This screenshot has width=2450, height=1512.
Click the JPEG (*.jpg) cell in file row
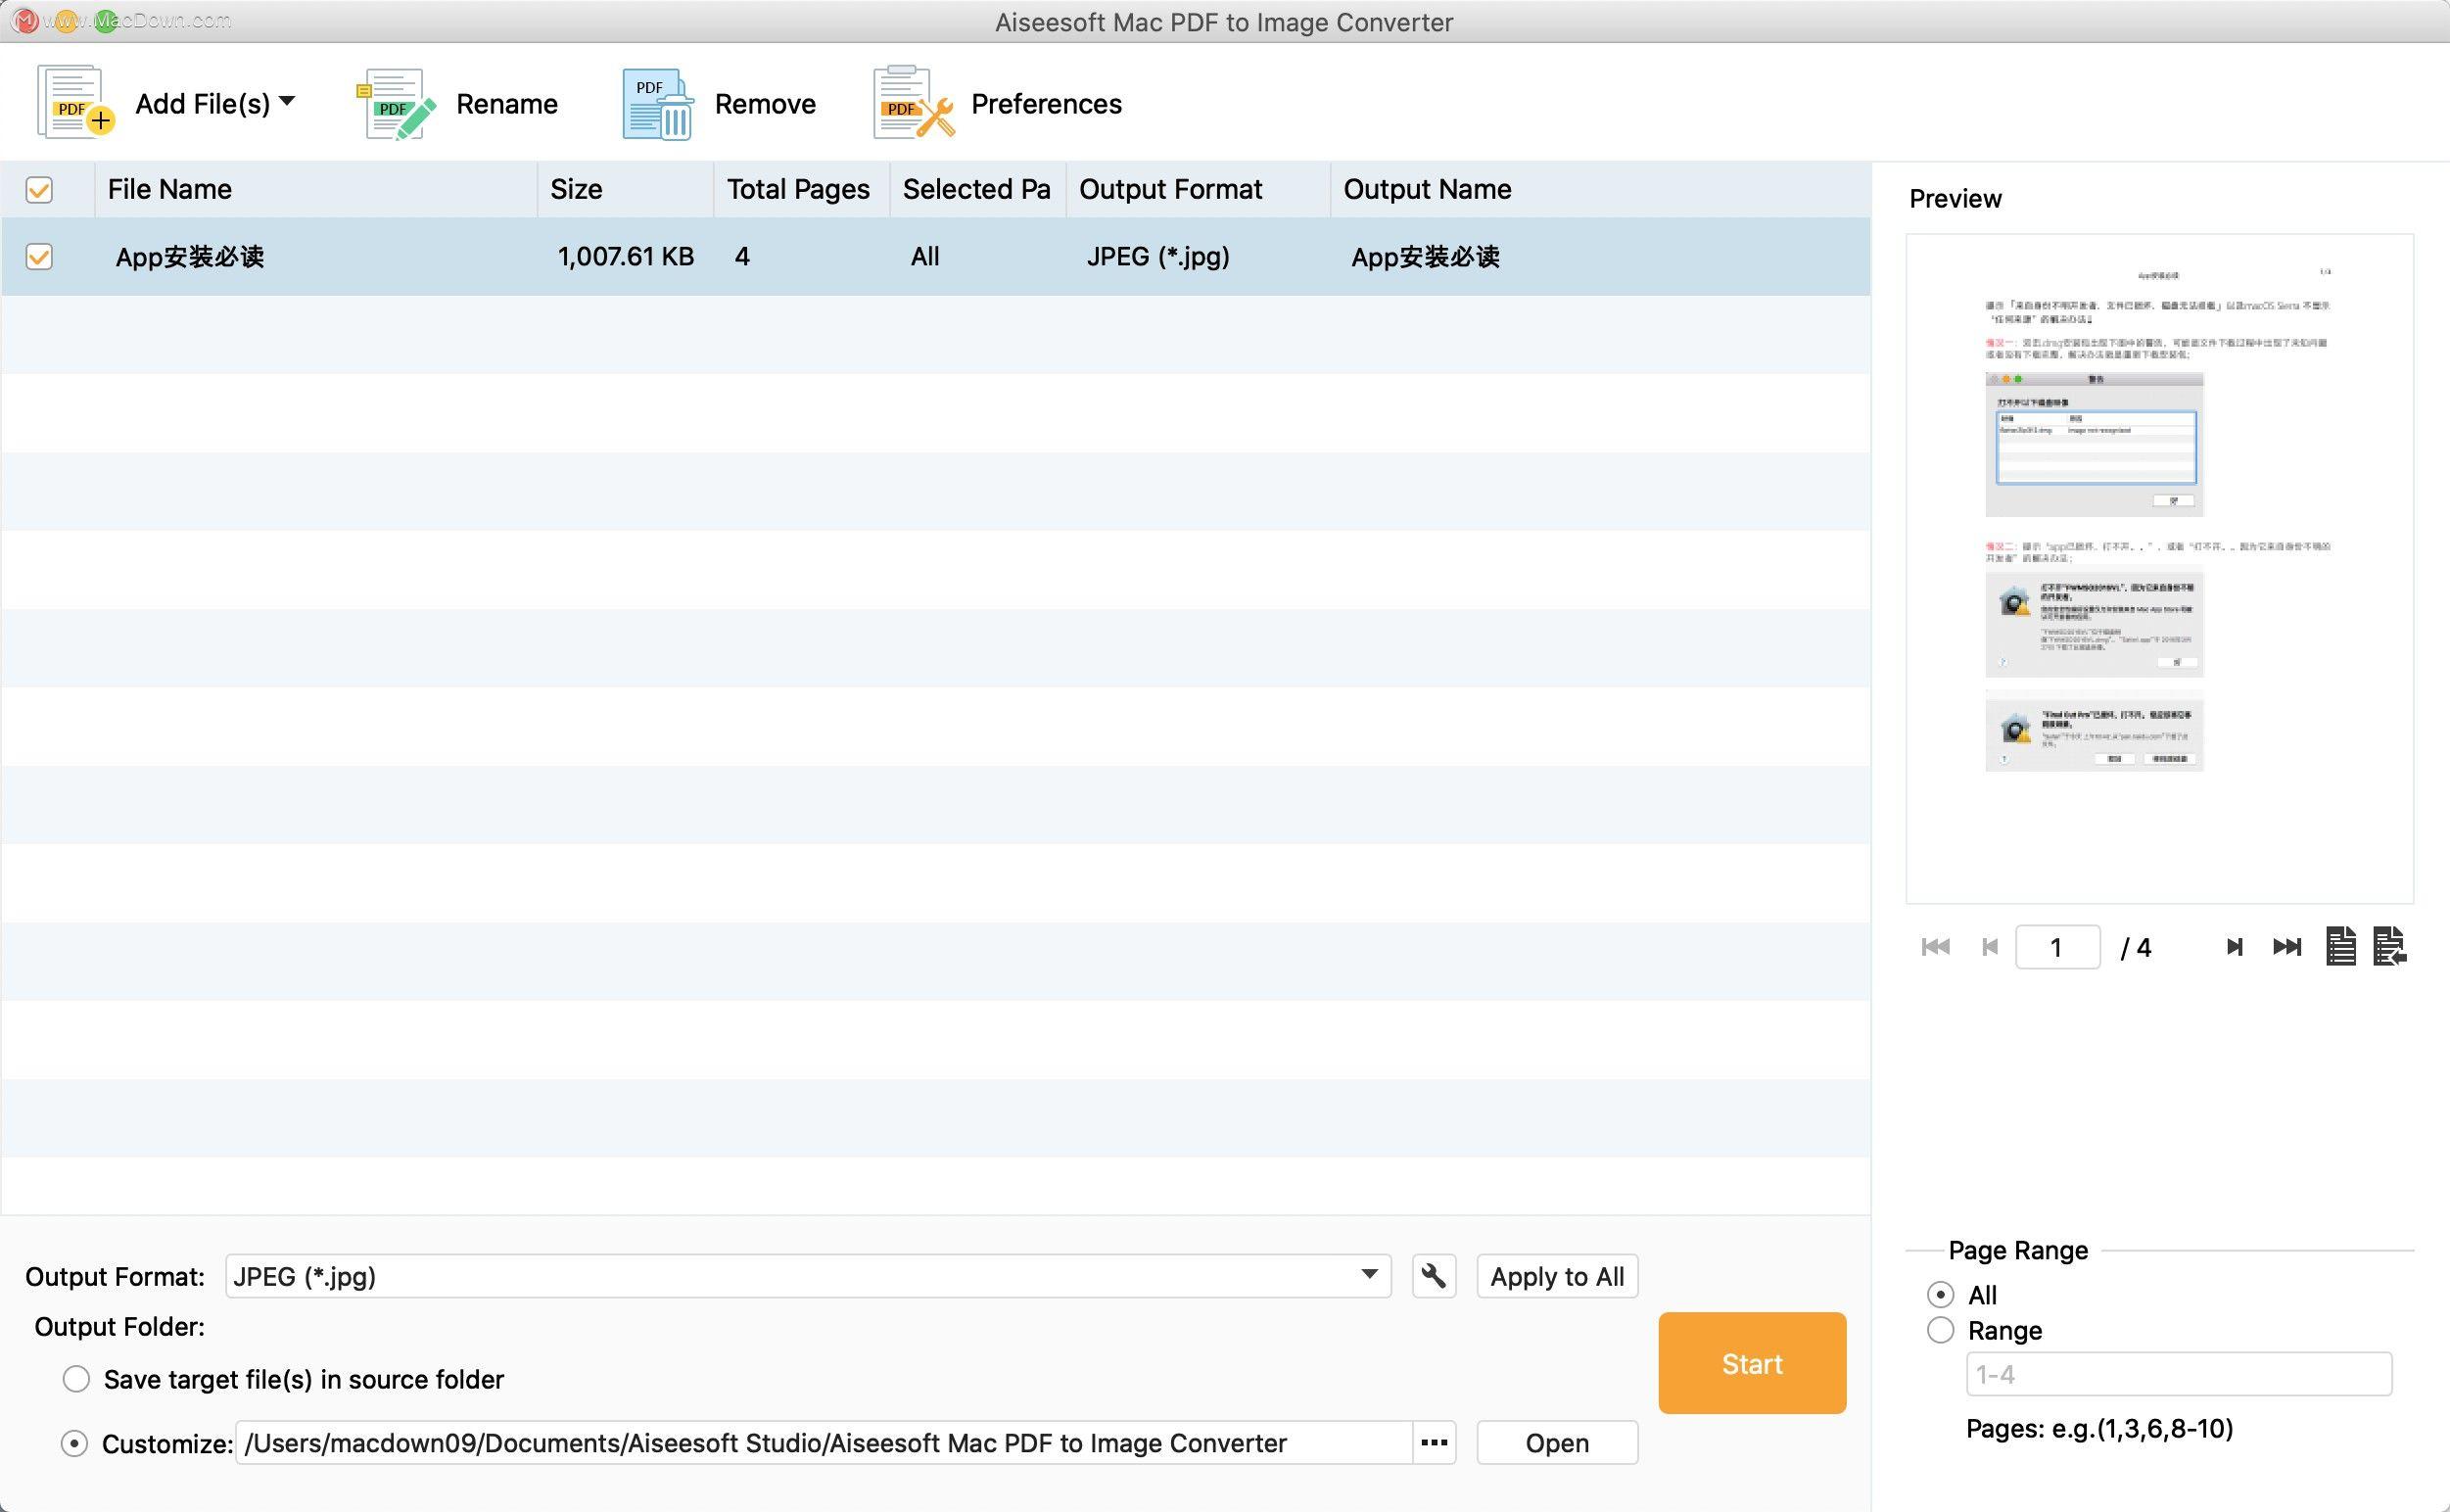coord(1158,257)
